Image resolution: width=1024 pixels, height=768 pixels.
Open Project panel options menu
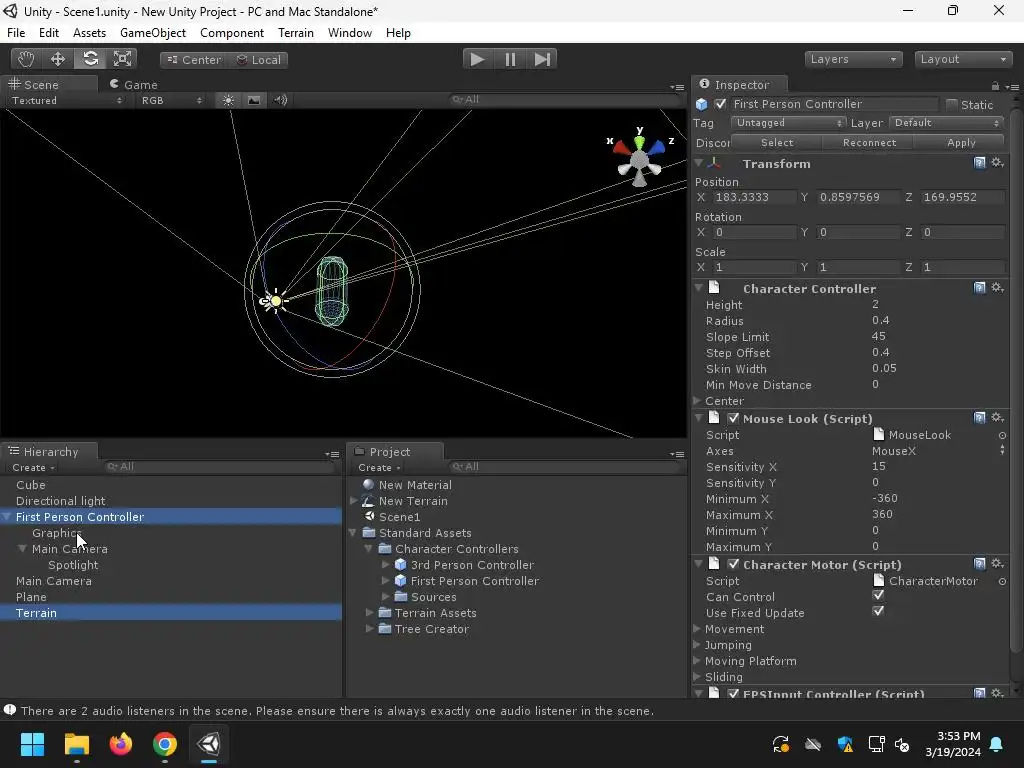coord(677,454)
